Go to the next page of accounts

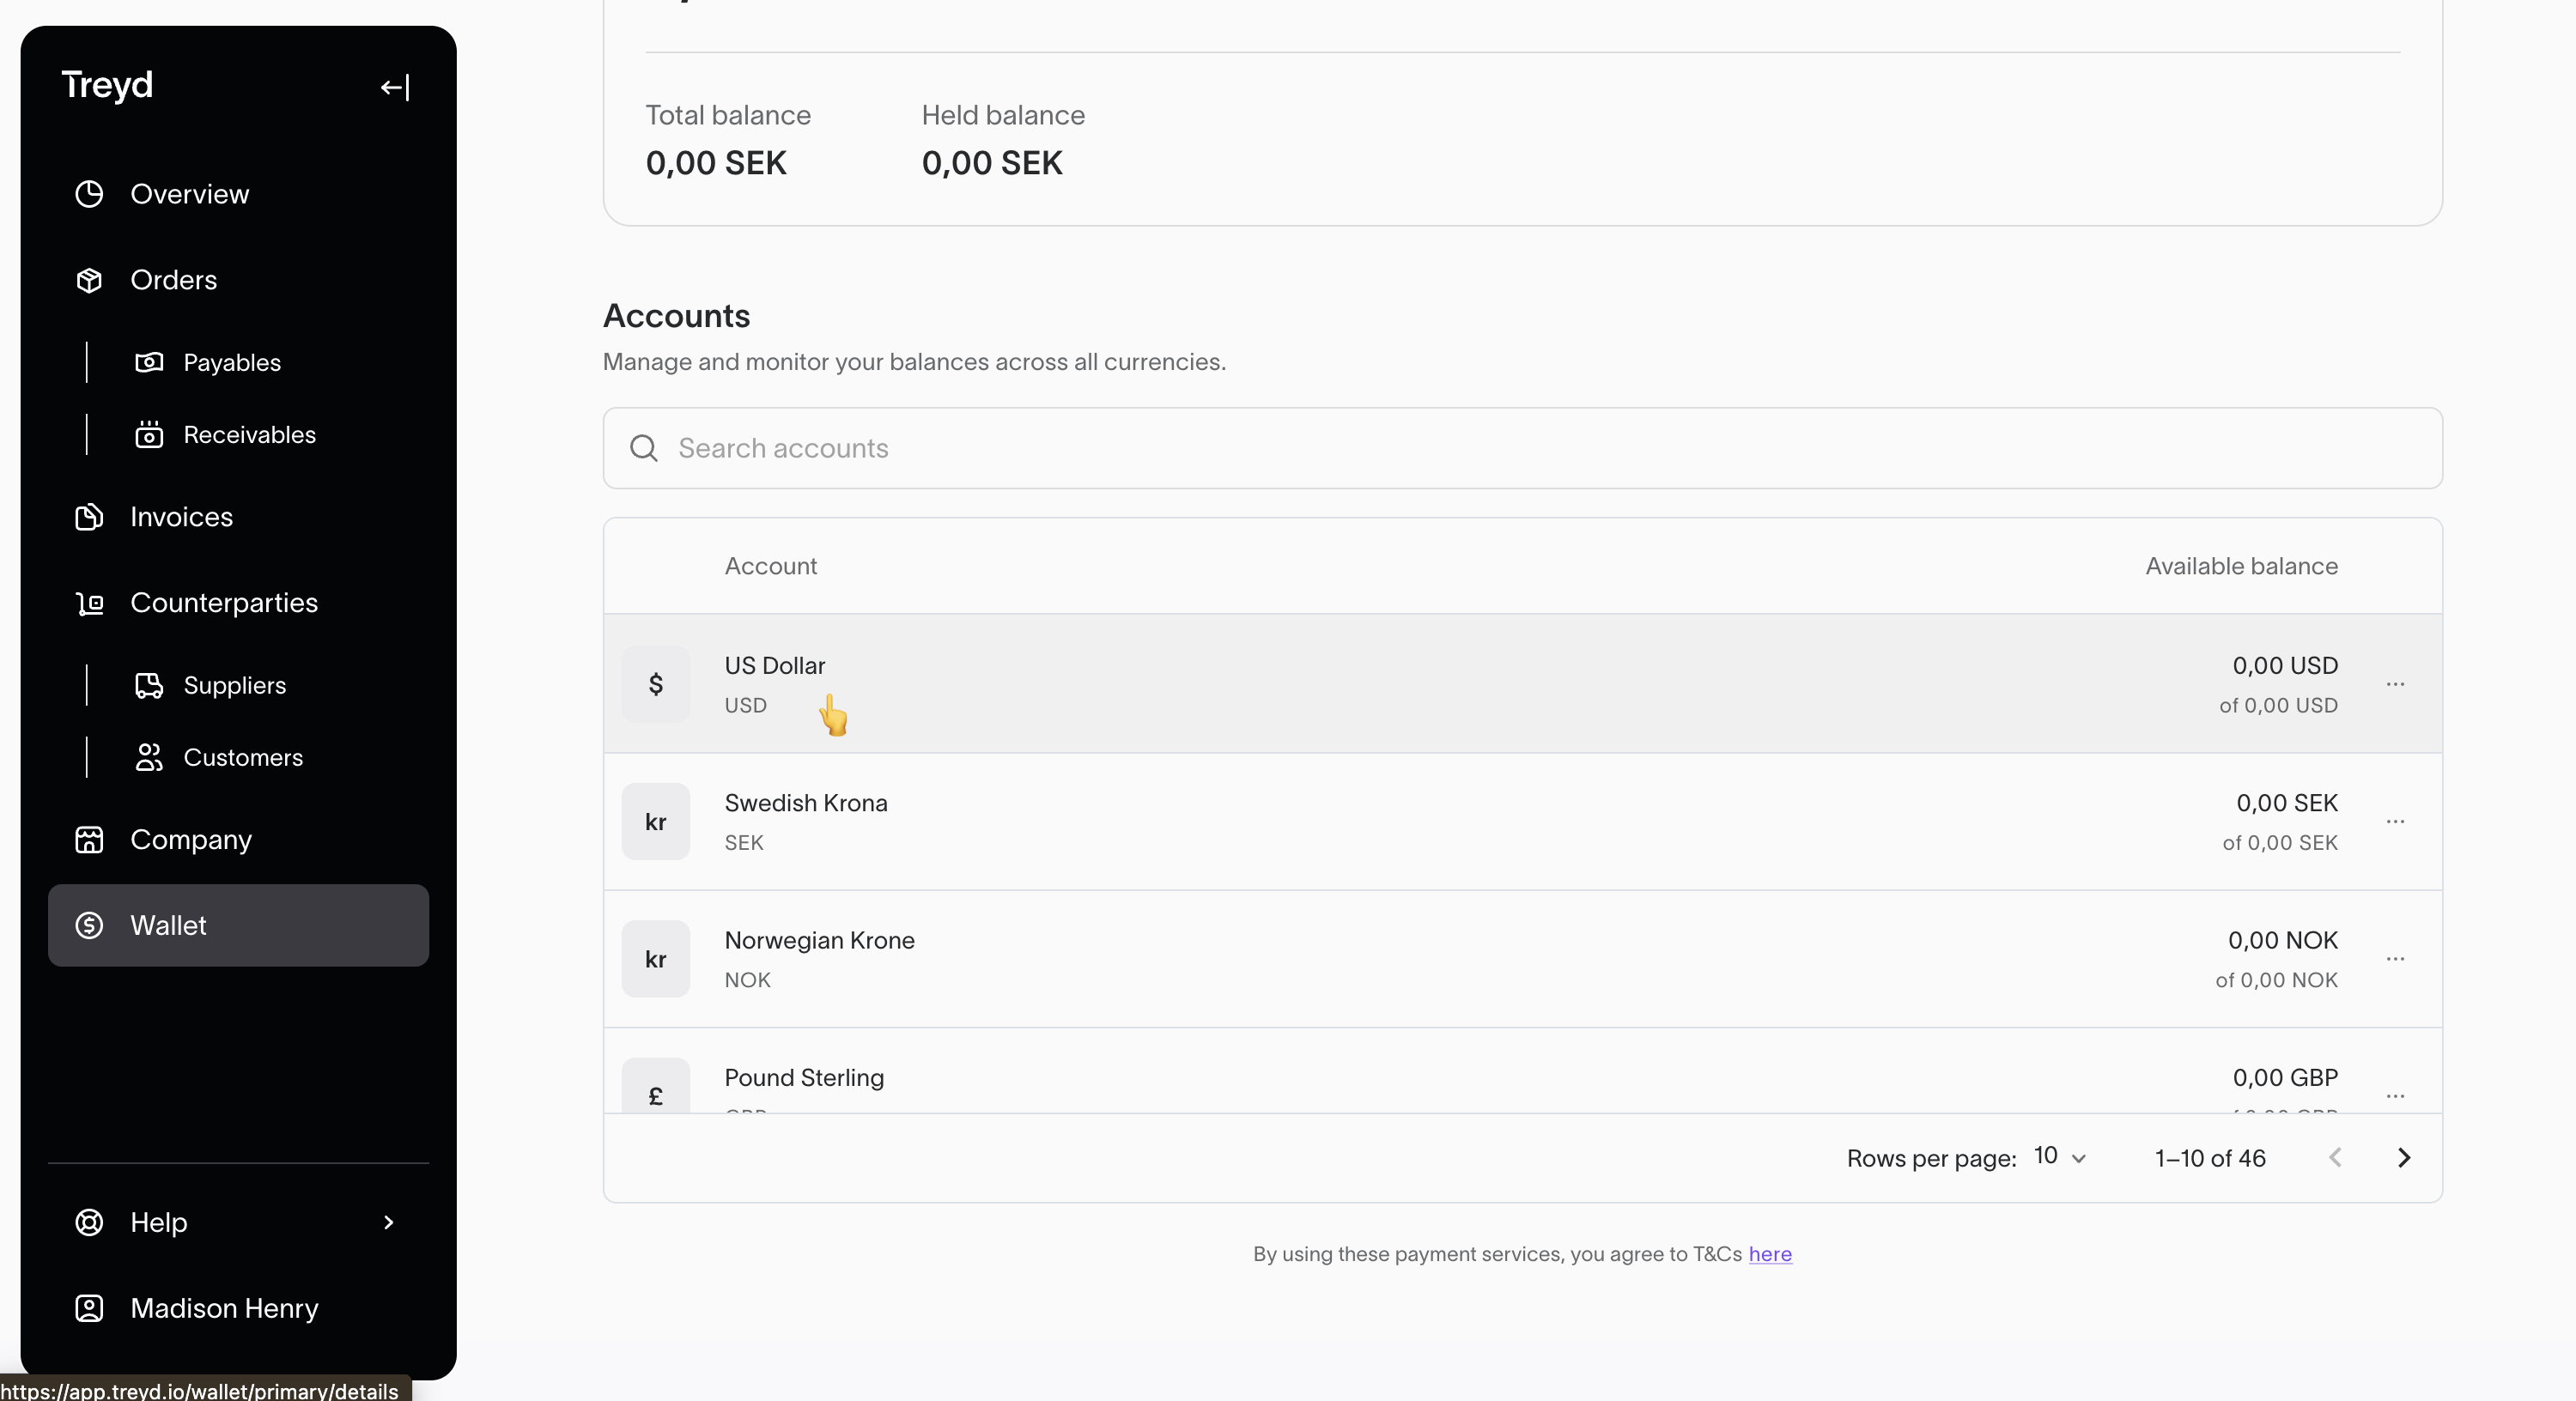2404,1158
